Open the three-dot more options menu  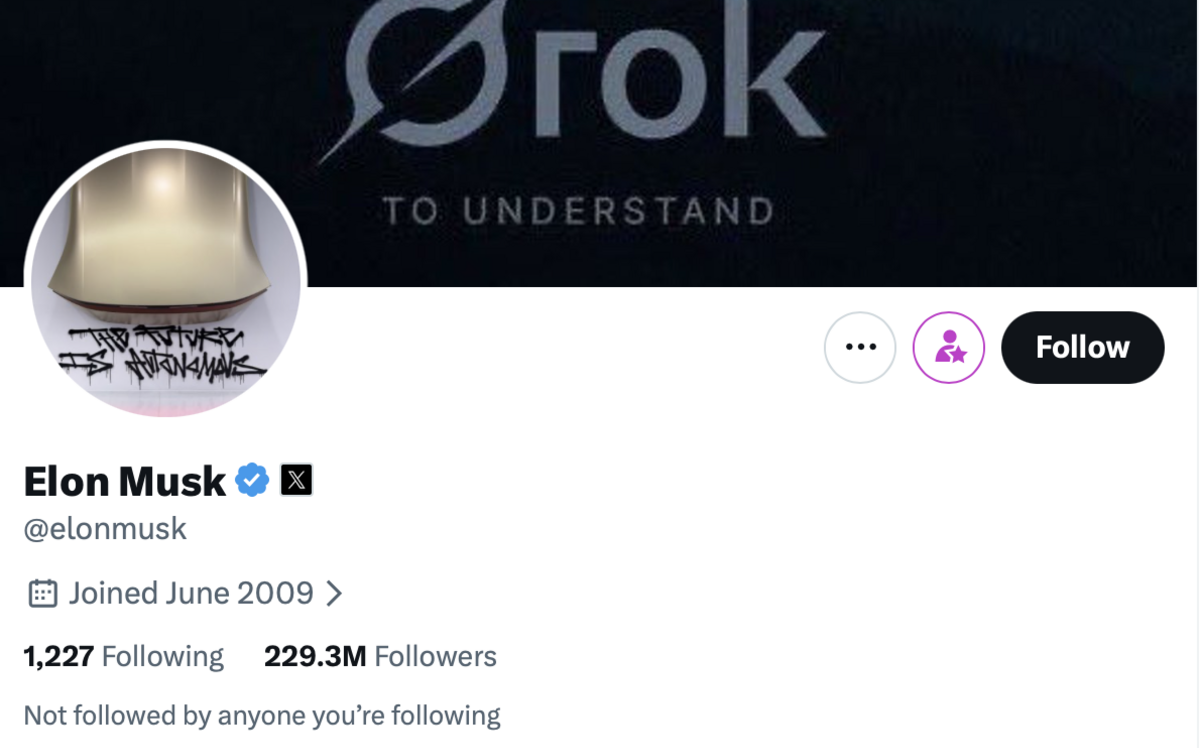[x=859, y=347]
